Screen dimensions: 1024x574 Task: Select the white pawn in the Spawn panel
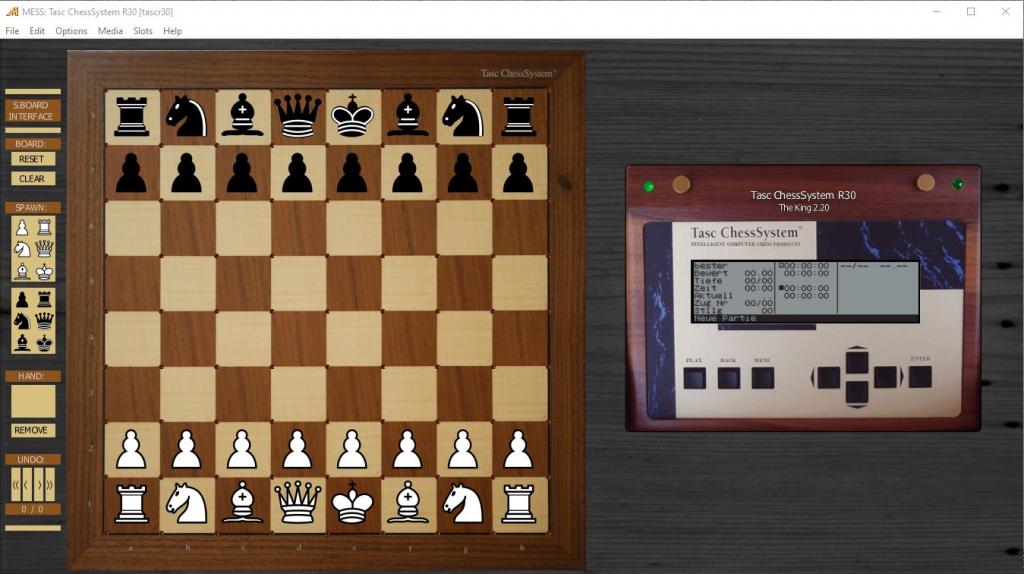click(x=22, y=227)
